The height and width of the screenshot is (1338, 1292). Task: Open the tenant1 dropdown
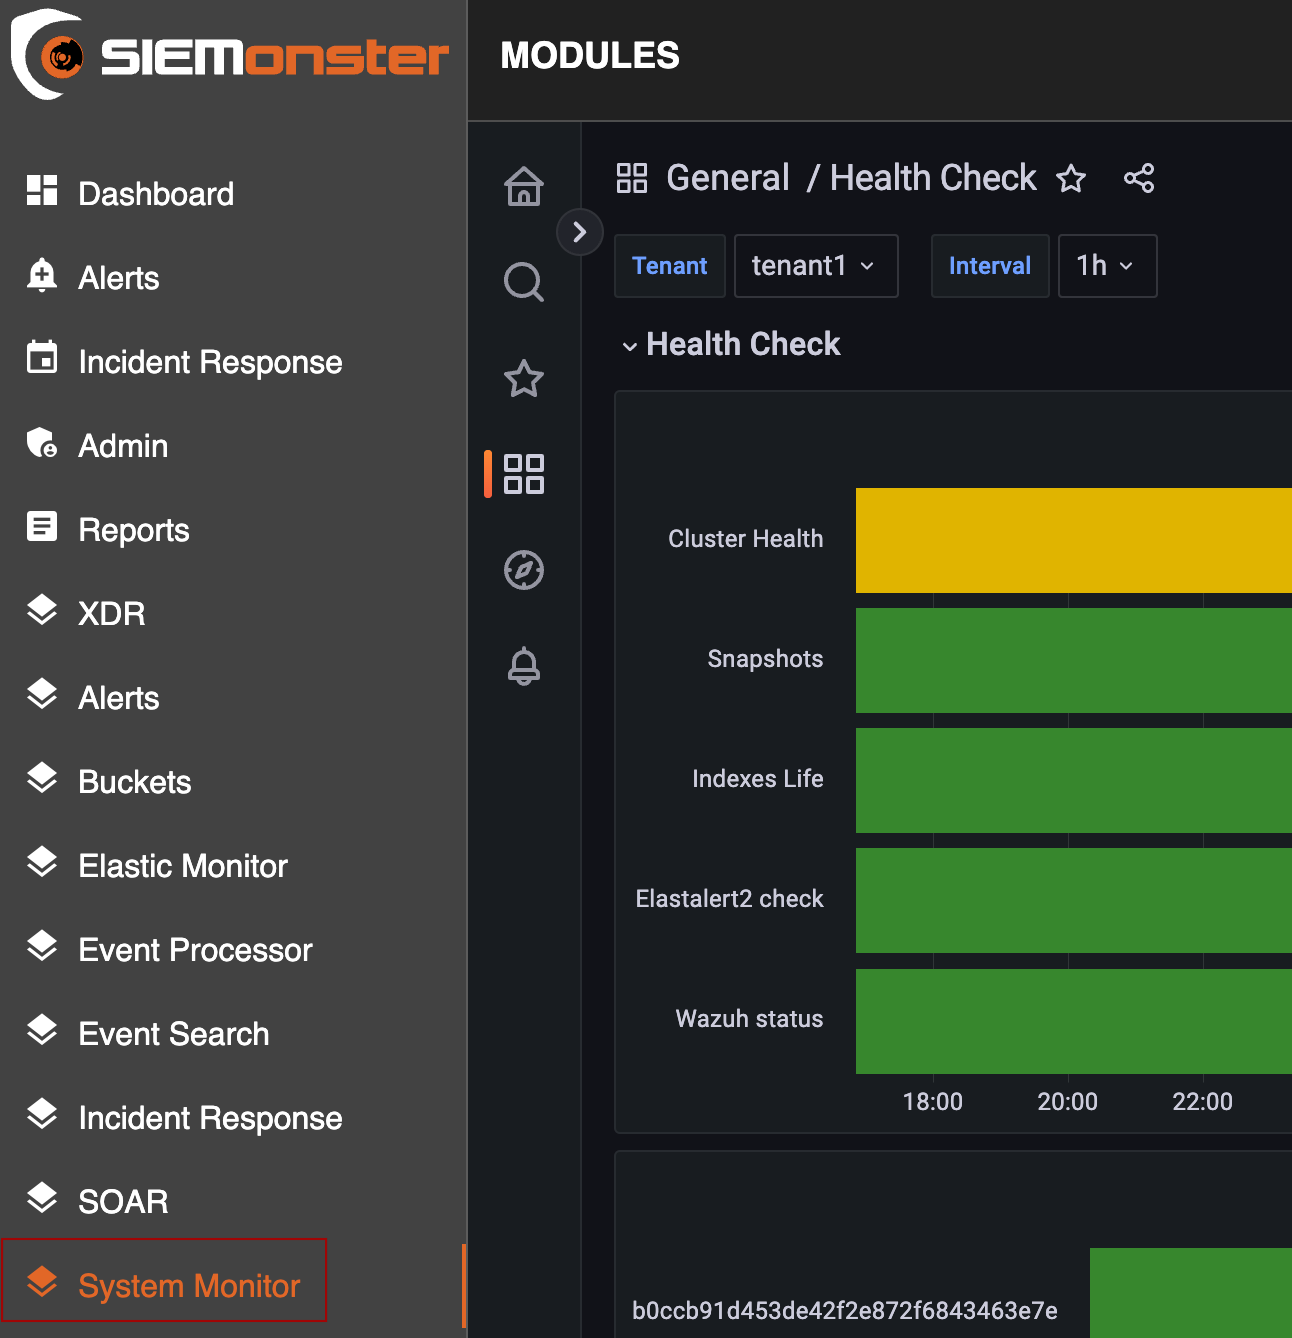coord(815,266)
